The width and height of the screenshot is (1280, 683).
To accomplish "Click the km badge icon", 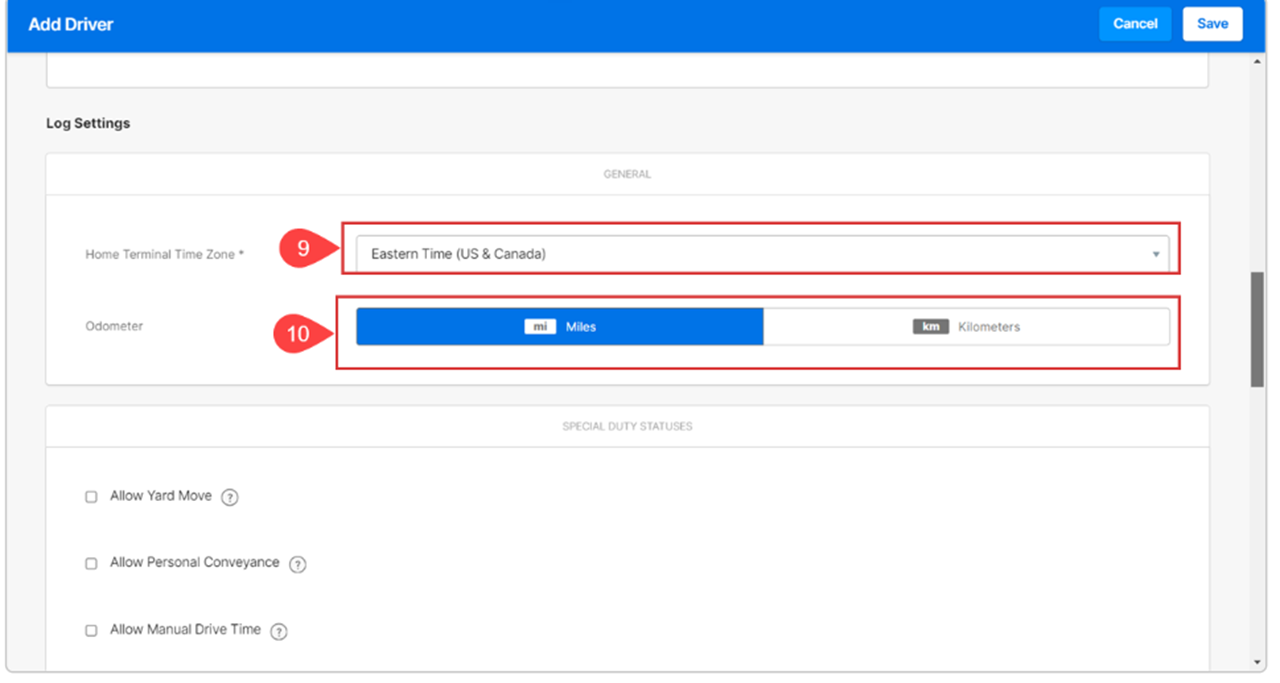I will click(930, 327).
